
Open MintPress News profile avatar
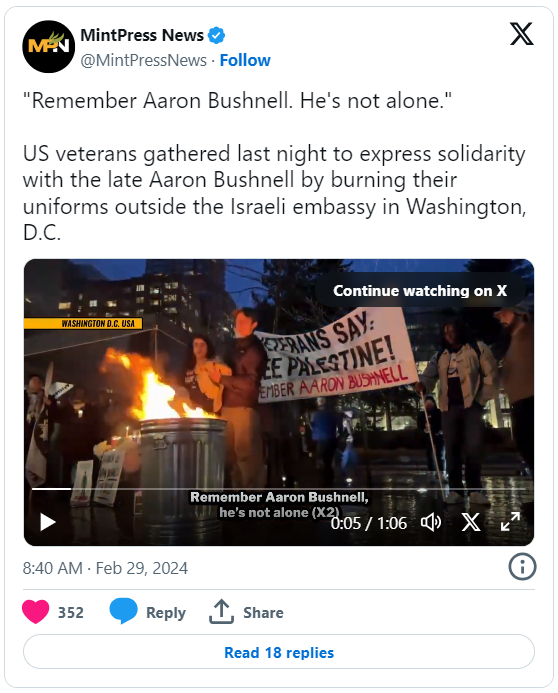click(x=49, y=46)
